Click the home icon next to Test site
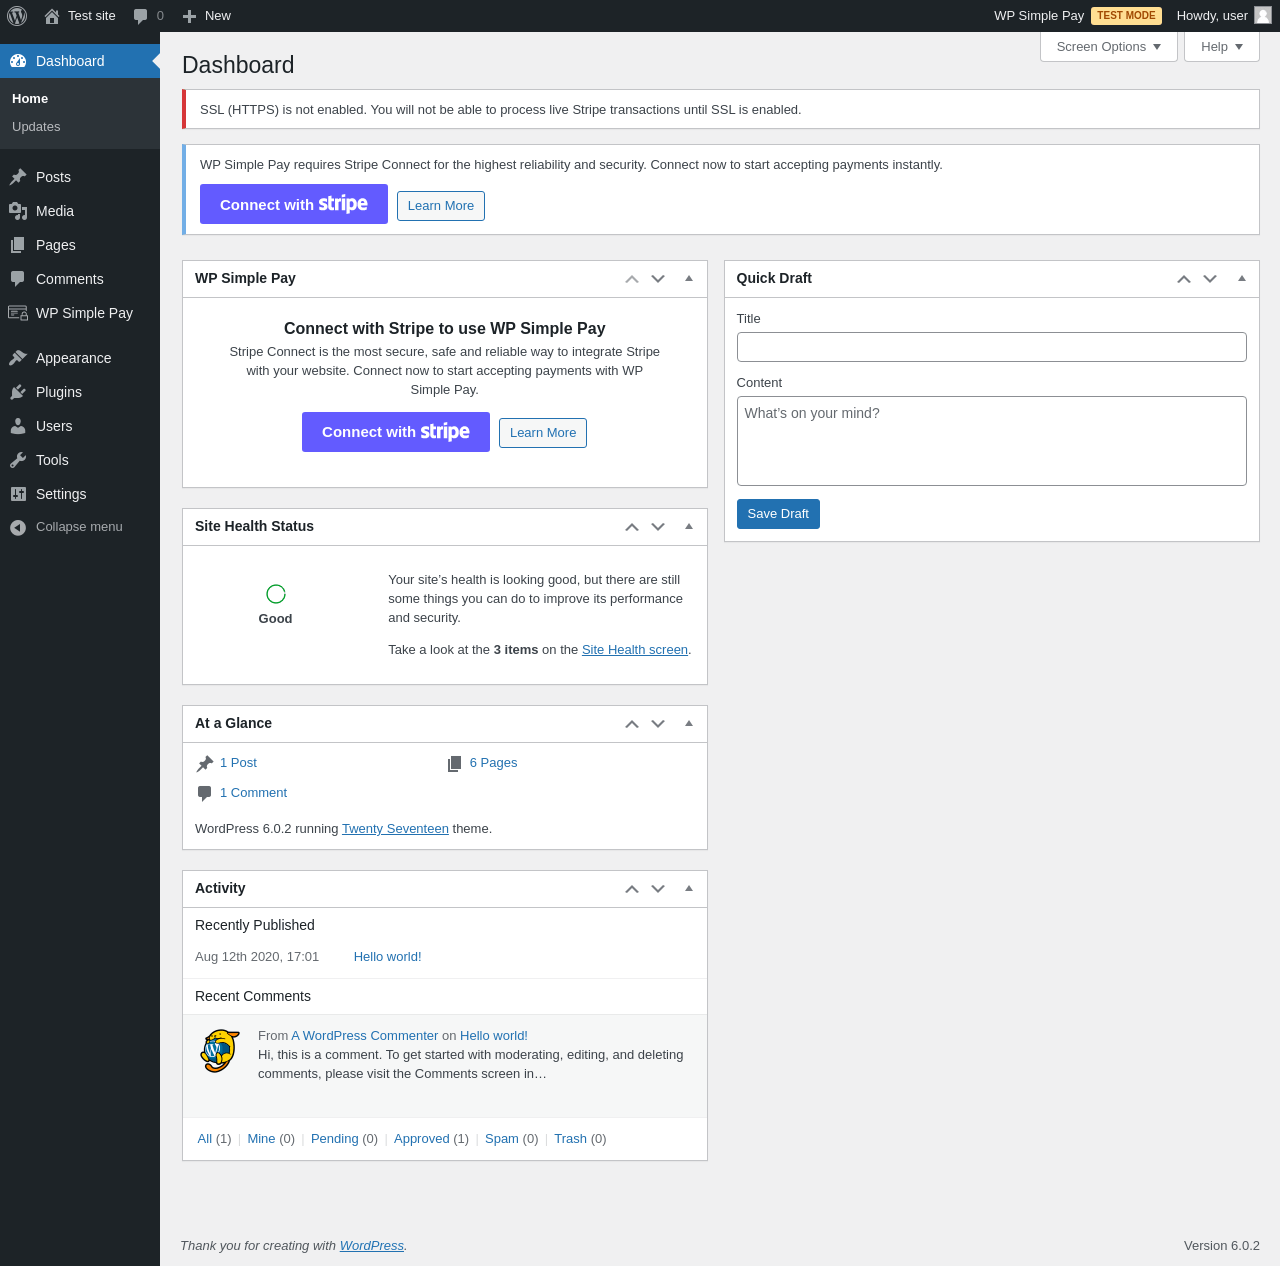Viewport: 1280px width, 1266px height. [52, 16]
